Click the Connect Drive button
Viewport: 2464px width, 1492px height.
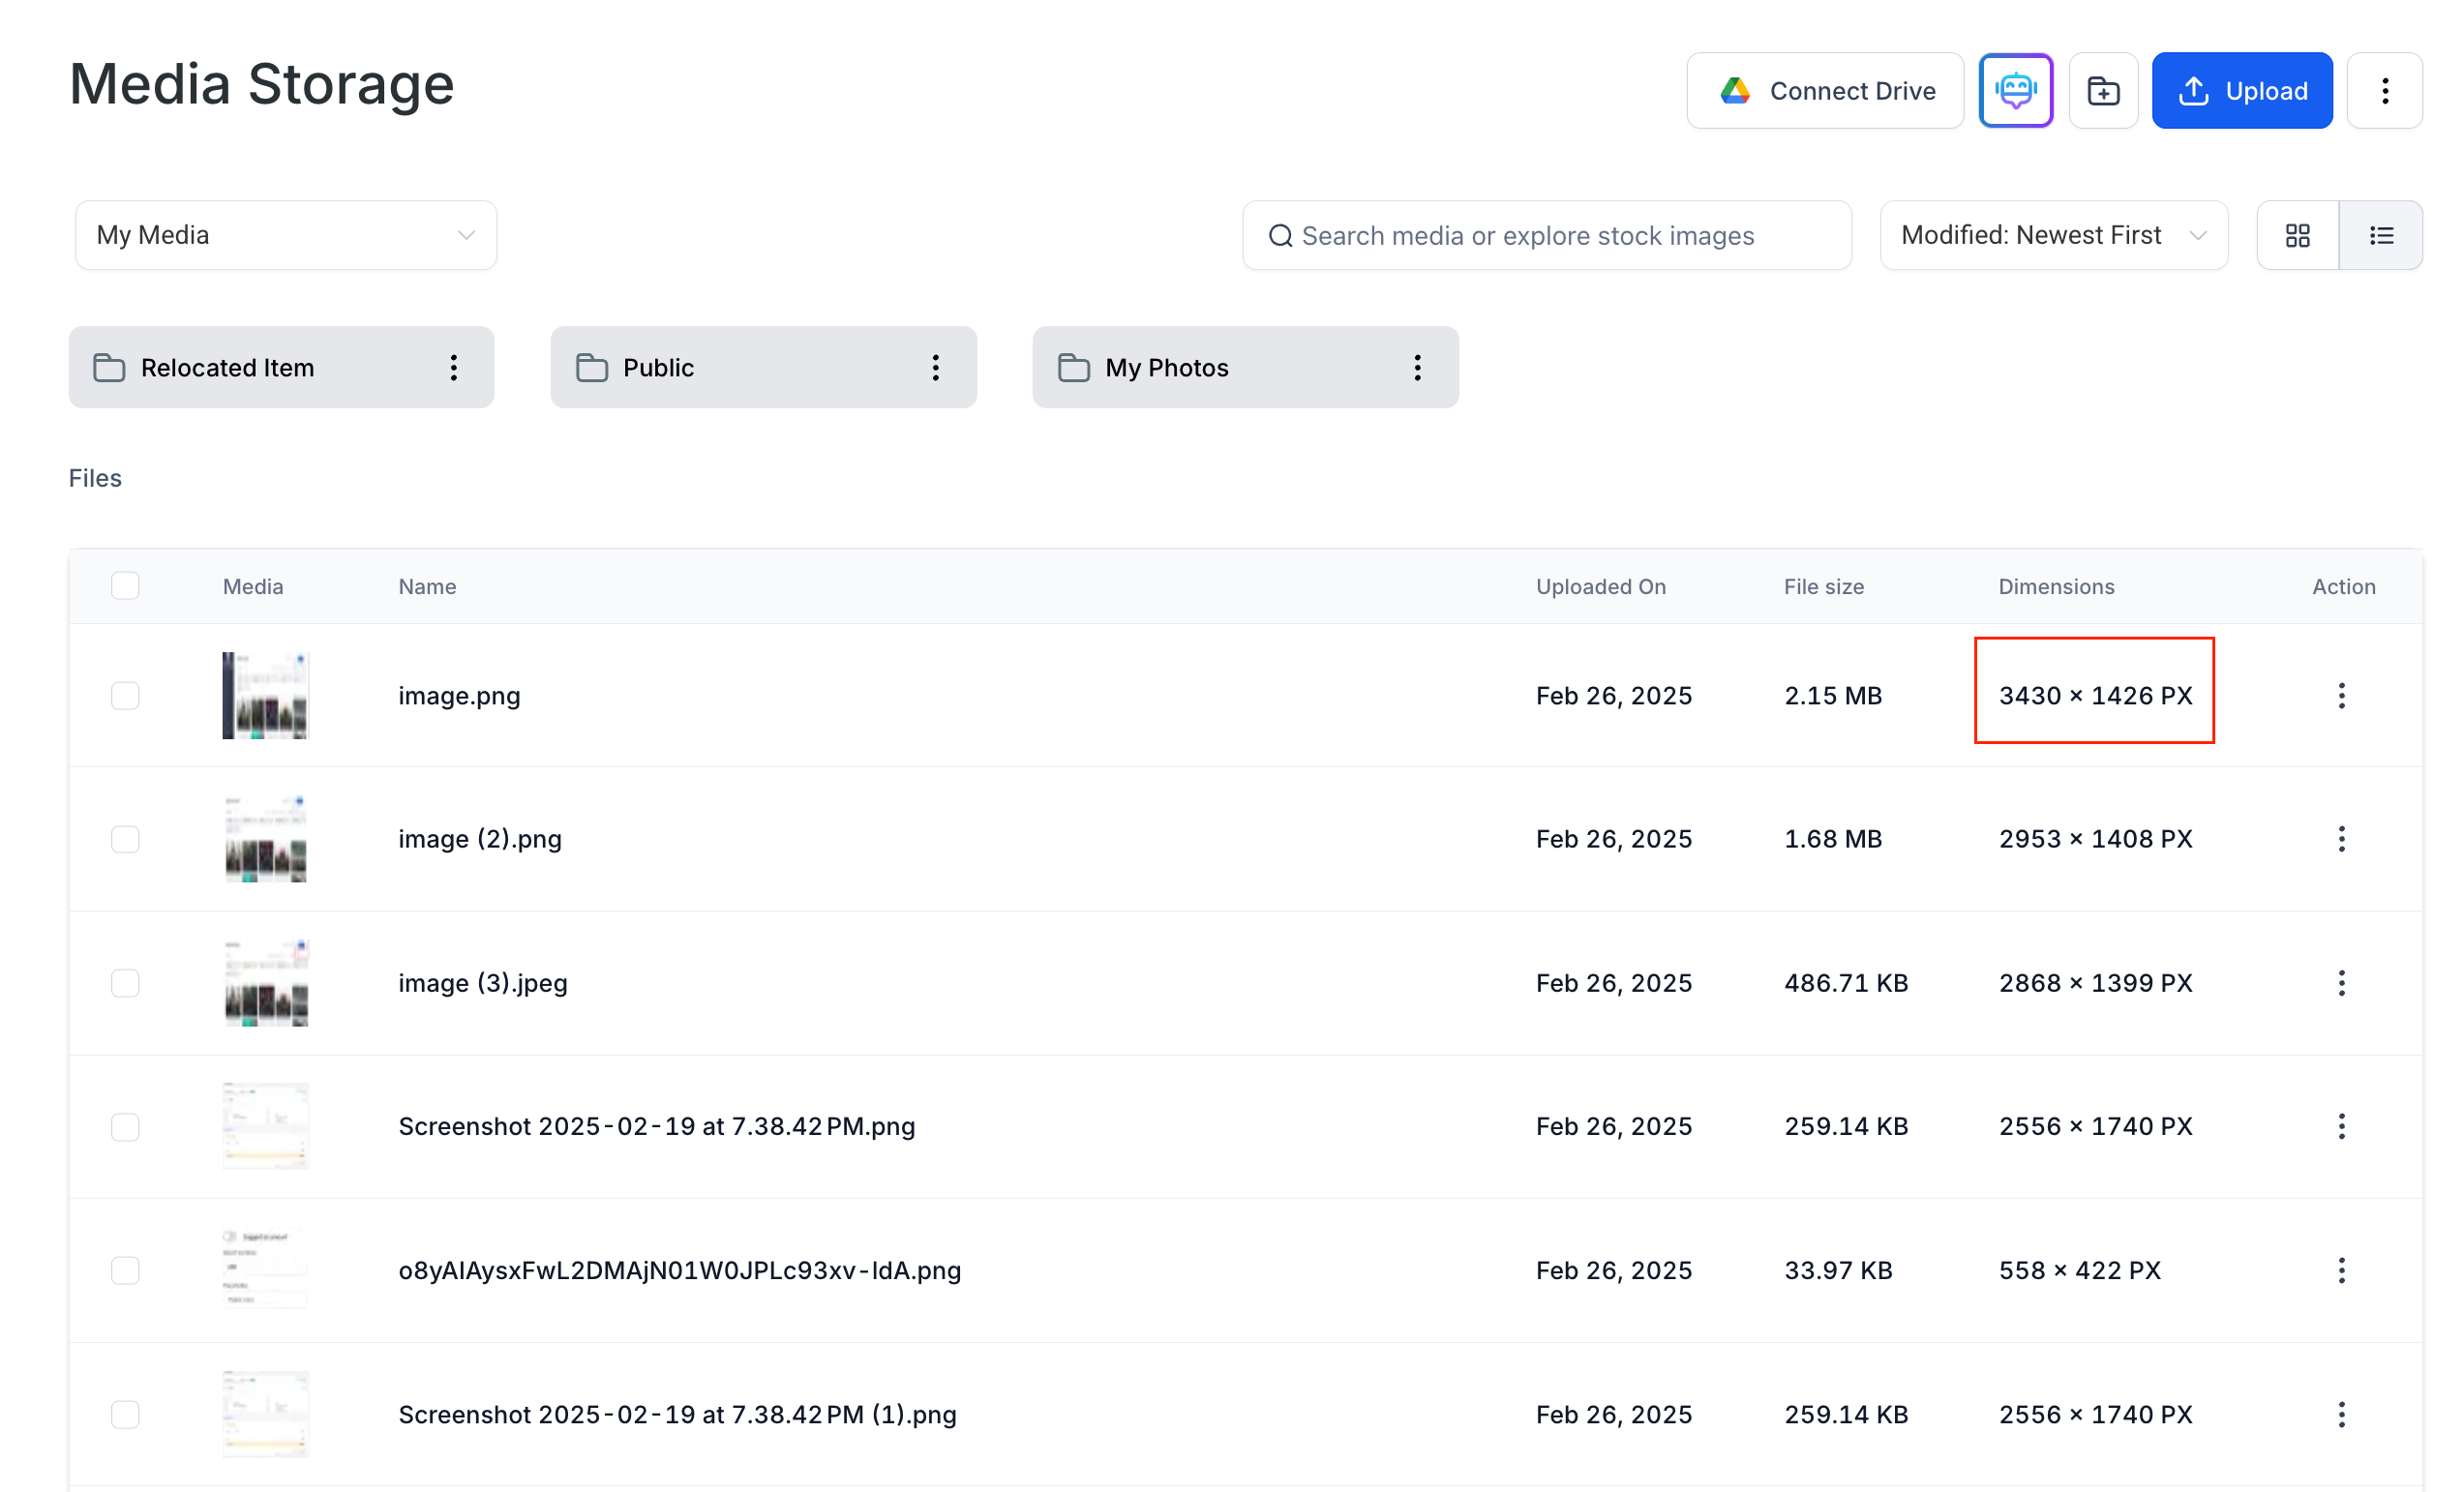click(1825, 91)
